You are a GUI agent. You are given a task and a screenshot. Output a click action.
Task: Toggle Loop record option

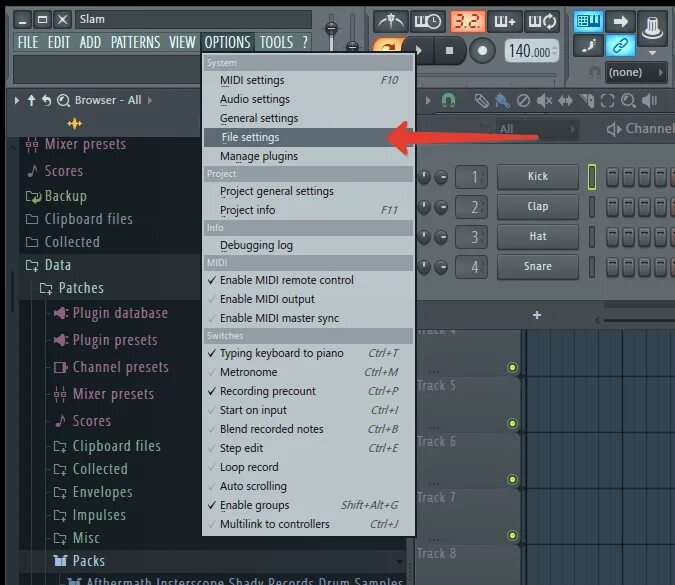point(308,467)
